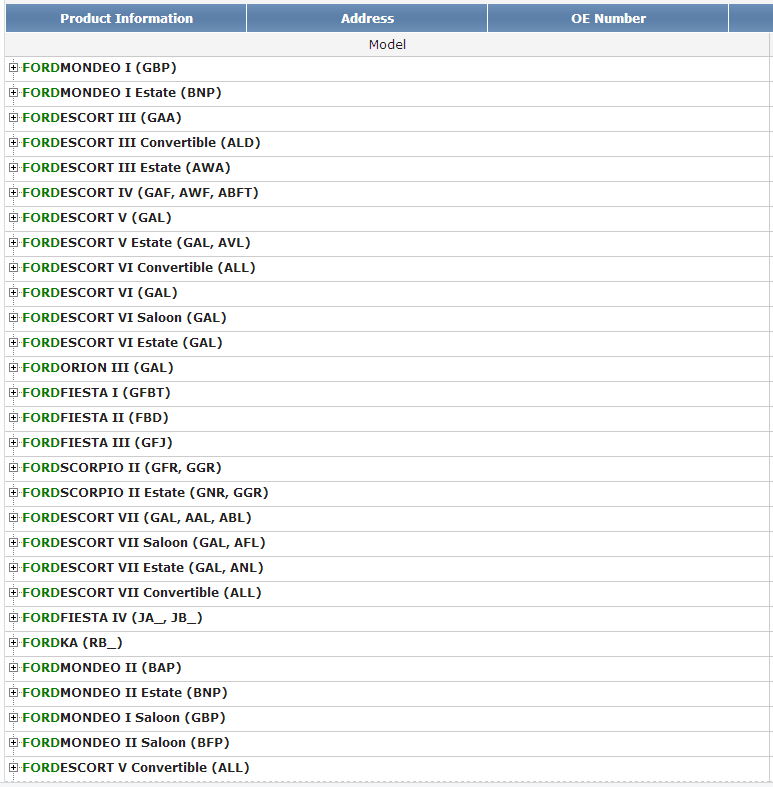Expand FORD FIESTA I (GFBT) row

coord(14,392)
